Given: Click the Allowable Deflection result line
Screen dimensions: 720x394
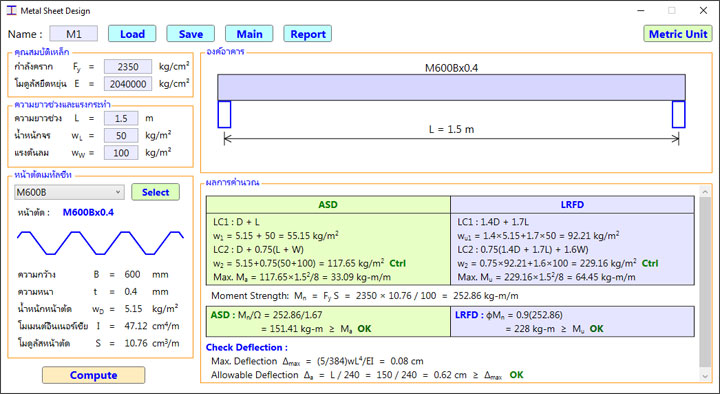Looking at the screenshot, I should (x=367, y=375).
